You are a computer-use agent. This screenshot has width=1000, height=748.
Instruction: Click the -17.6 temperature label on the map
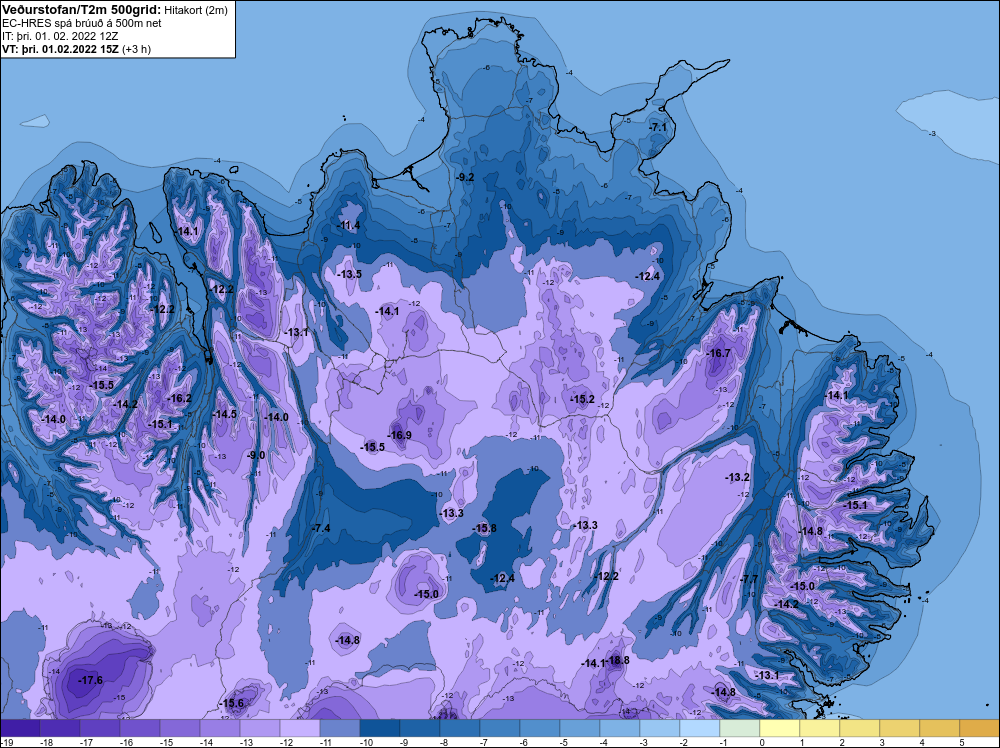91,680
